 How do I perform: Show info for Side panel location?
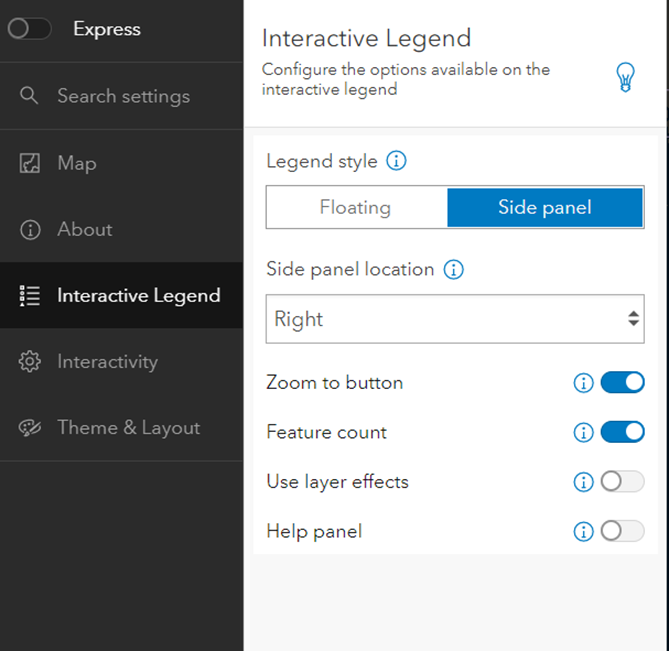click(x=454, y=270)
